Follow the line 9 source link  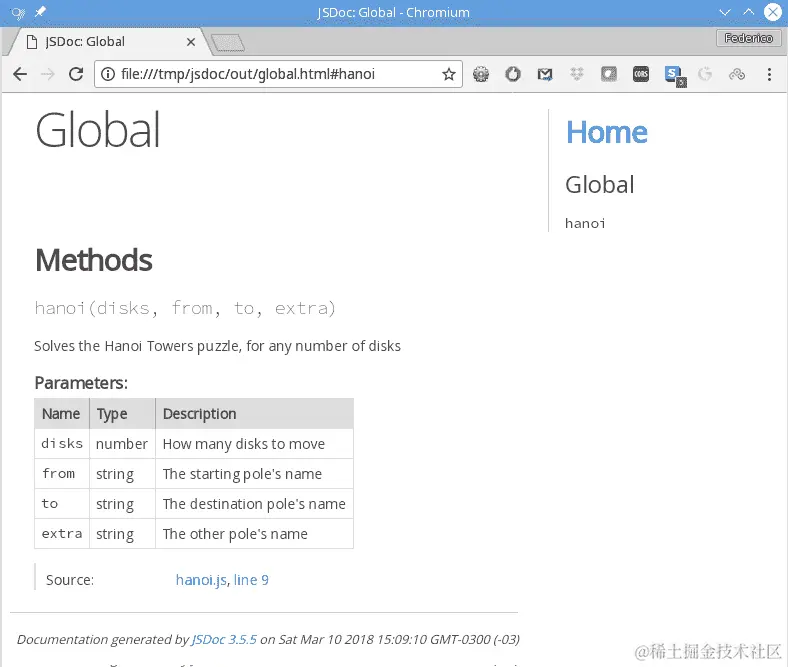coord(251,580)
